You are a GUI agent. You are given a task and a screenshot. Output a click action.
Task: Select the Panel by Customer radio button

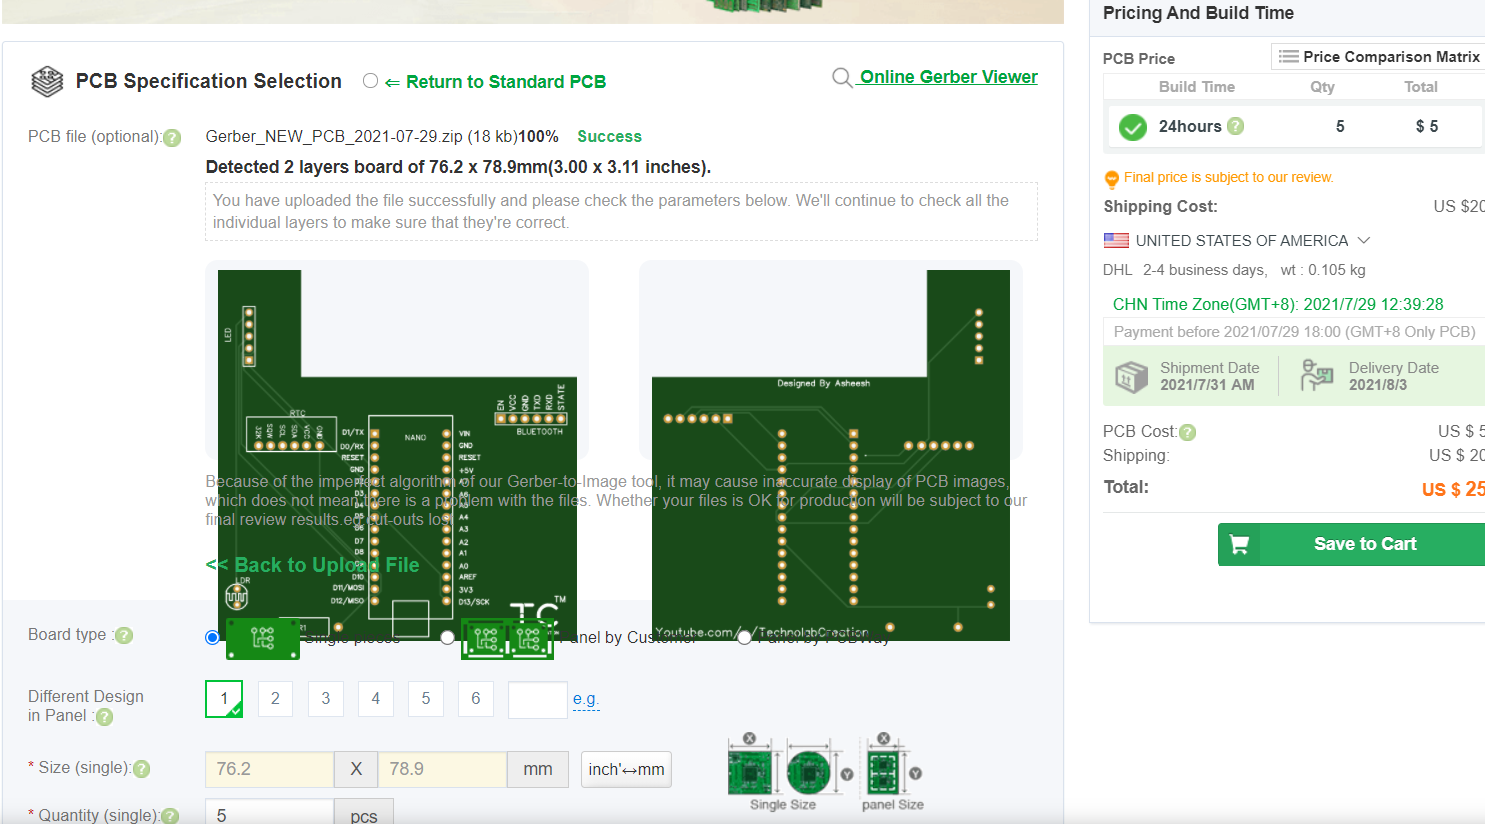pos(447,637)
